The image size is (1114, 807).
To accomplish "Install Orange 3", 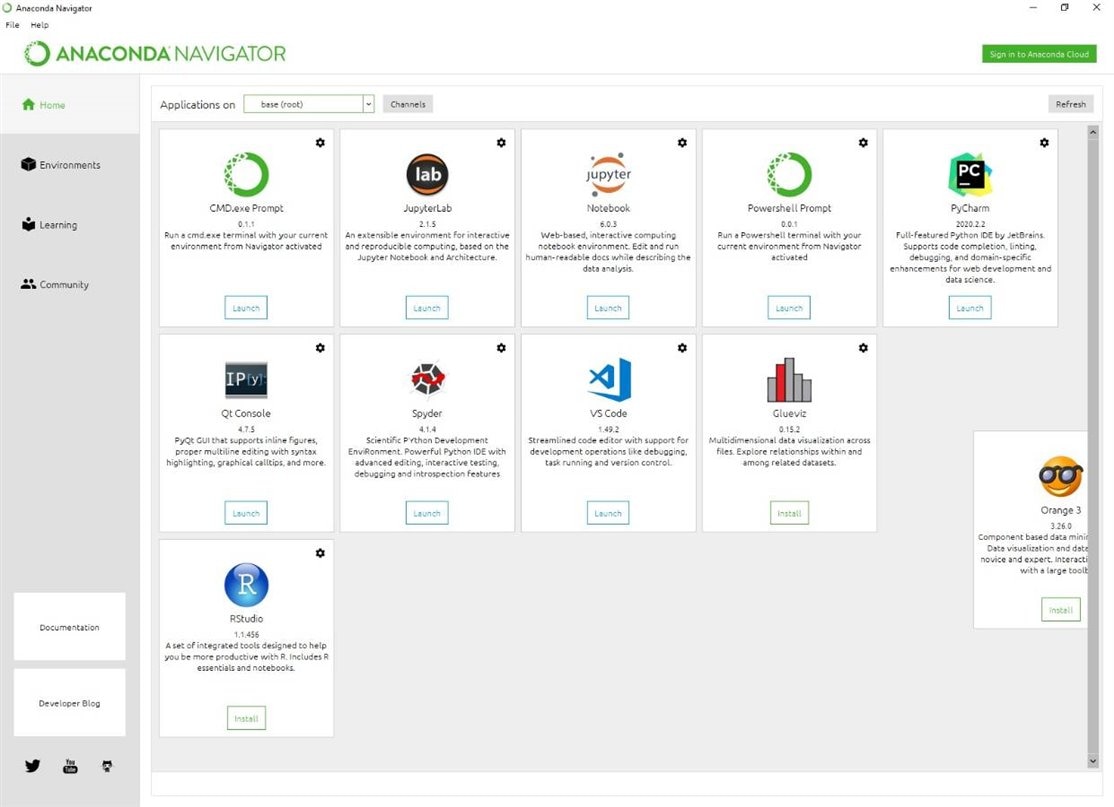I will click(1061, 610).
